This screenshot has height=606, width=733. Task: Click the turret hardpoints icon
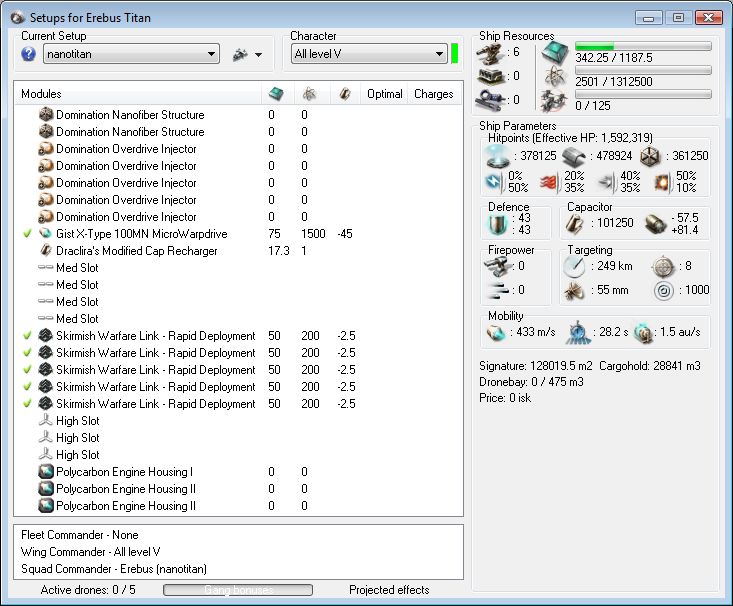490,54
